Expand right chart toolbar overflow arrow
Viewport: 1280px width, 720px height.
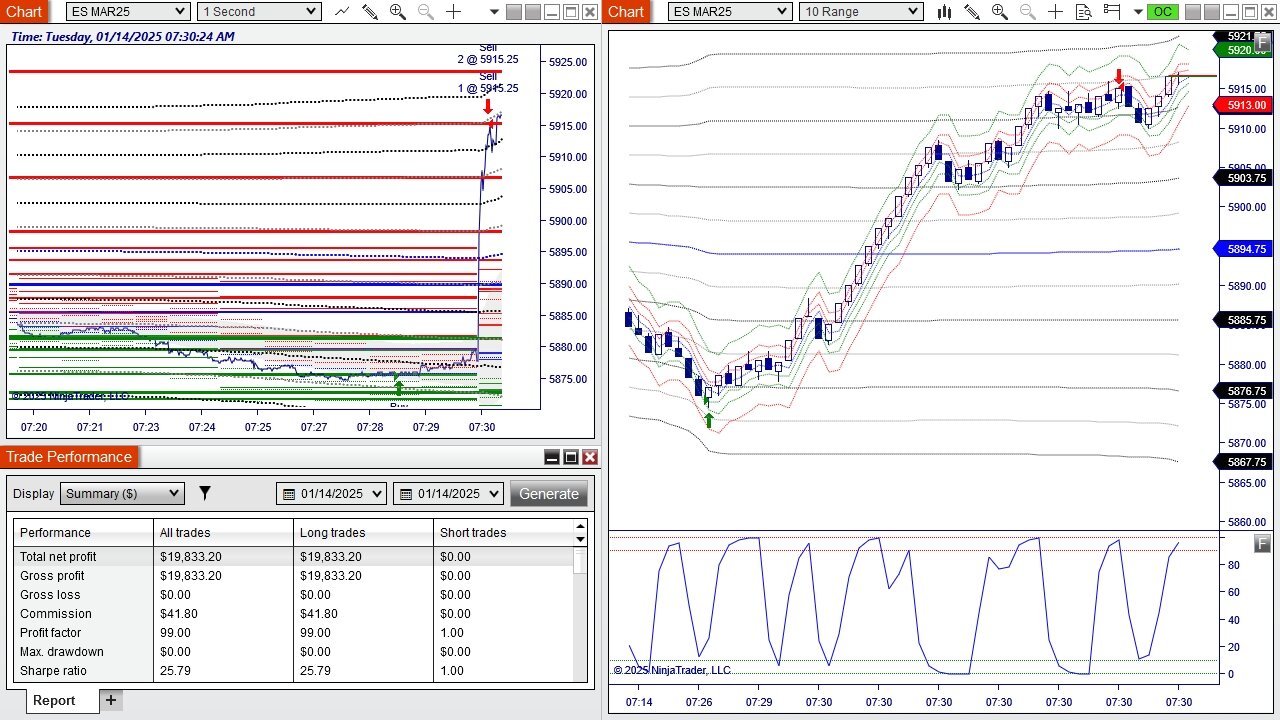click(1138, 12)
